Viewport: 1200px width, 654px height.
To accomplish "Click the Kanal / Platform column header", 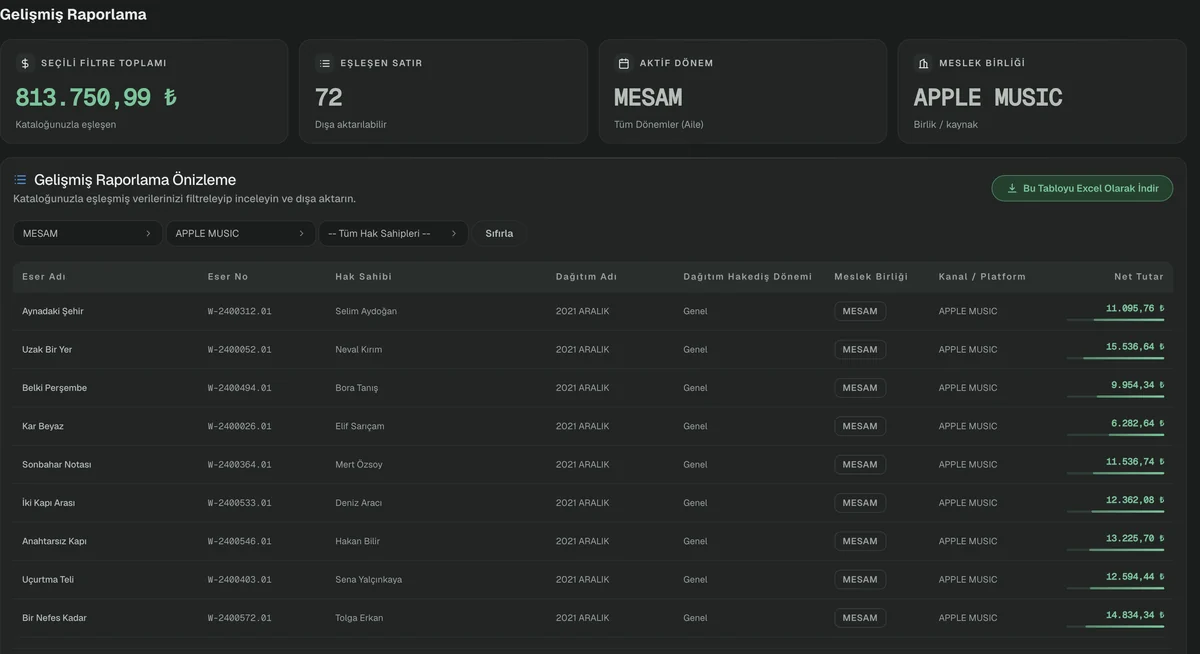I will pos(982,277).
